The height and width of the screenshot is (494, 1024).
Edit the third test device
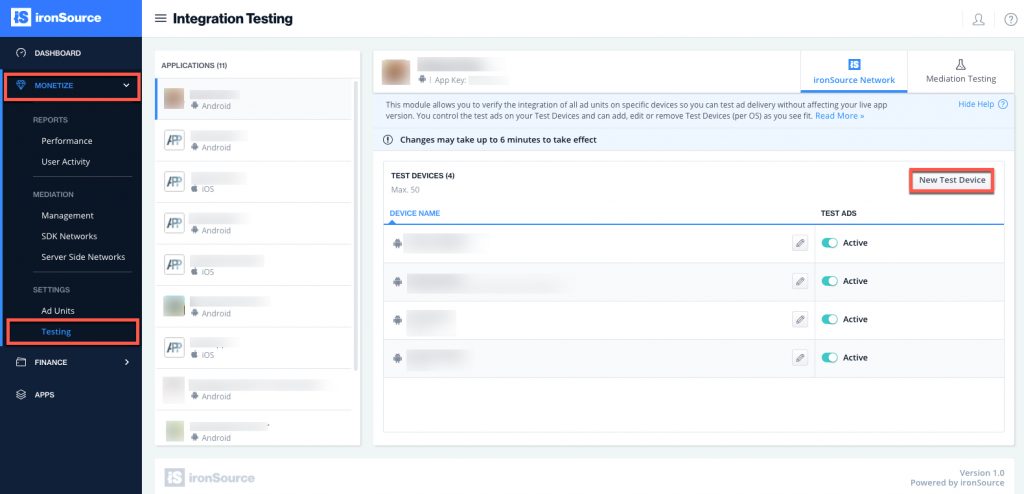tap(799, 320)
